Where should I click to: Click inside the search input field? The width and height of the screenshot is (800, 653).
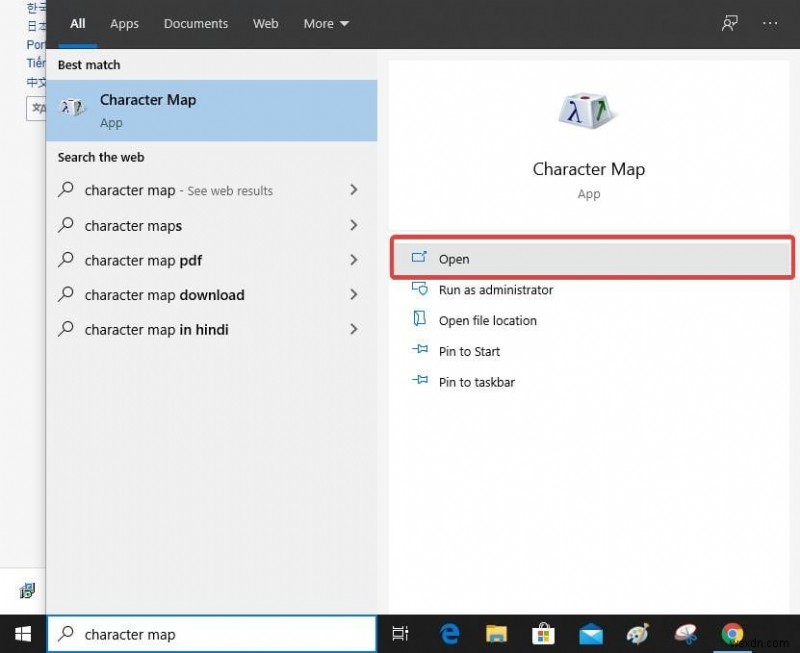tap(200, 634)
